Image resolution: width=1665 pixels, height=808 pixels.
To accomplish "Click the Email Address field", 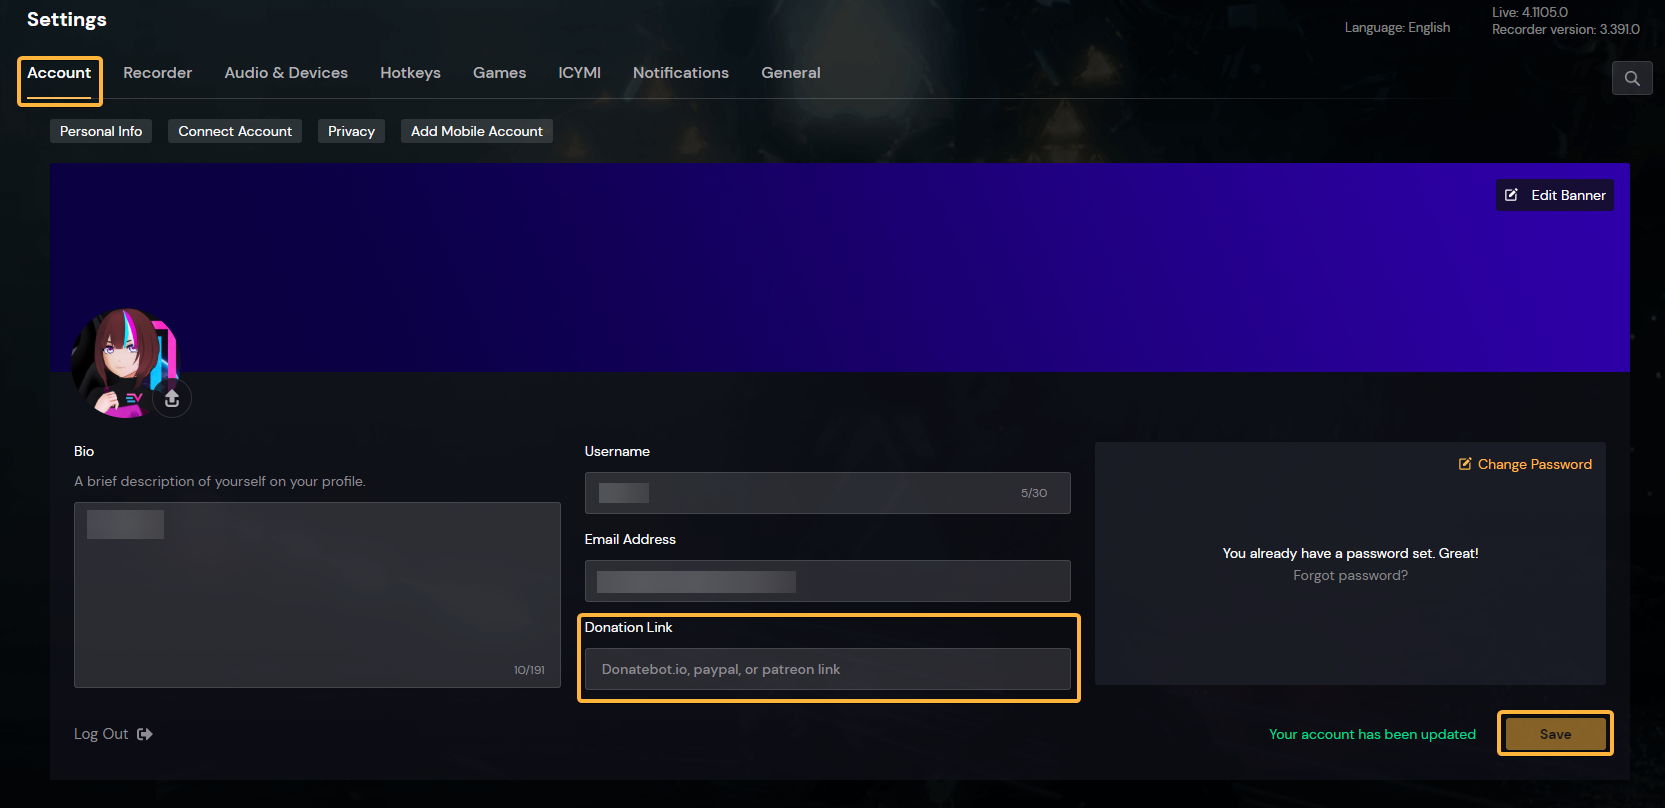I will point(827,581).
